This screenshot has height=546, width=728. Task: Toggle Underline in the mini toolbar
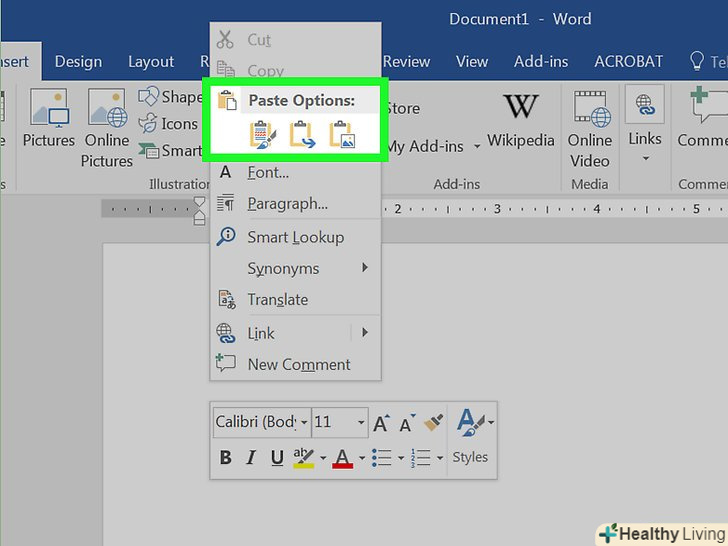(277, 458)
